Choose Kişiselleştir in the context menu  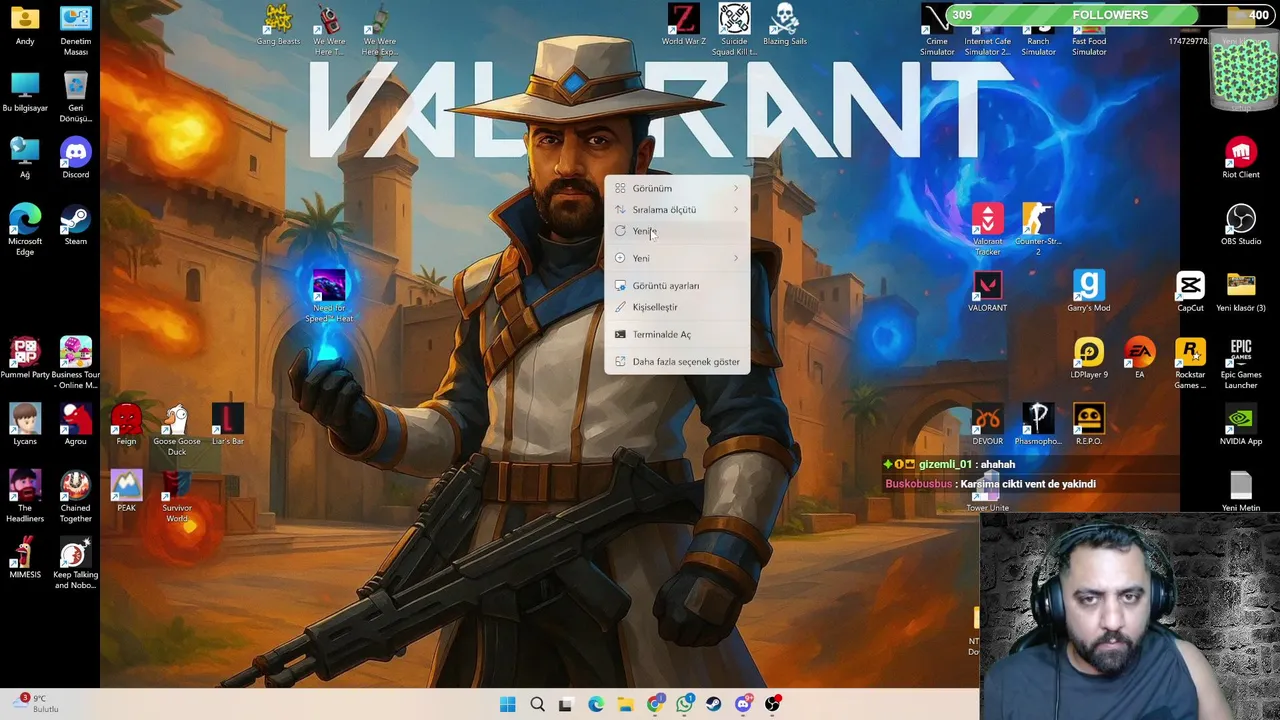pyautogui.click(x=677, y=307)
